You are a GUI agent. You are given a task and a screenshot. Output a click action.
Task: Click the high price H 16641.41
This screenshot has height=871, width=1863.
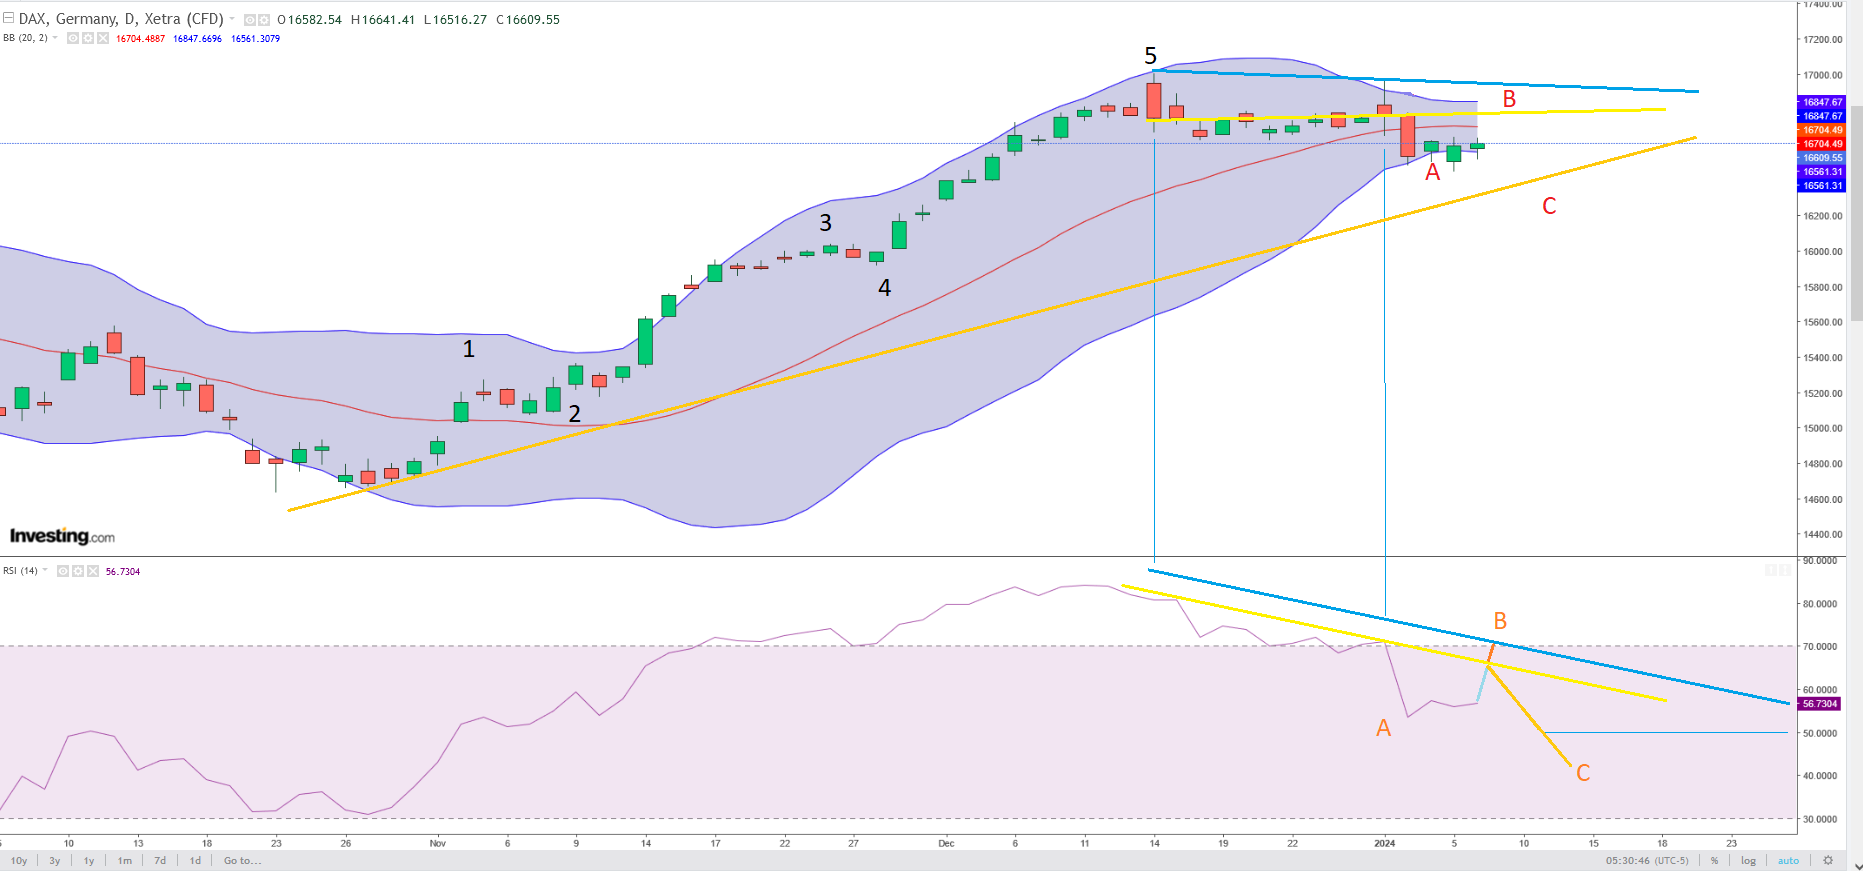tap(382, 20)
